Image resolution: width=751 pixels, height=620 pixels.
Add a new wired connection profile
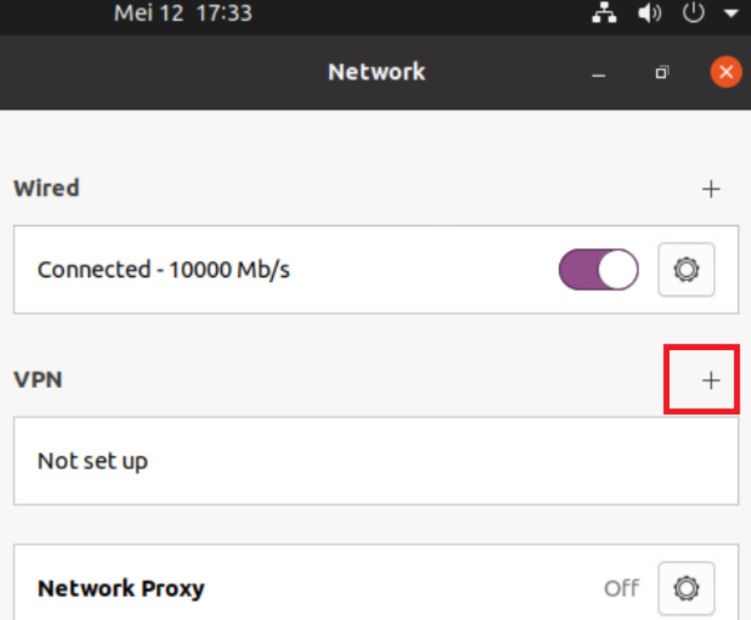tap(711, 189)
